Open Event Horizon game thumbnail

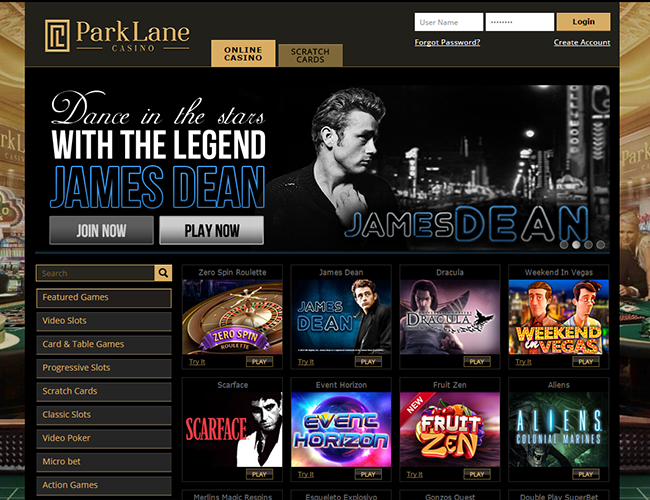[x=341, y=430]
